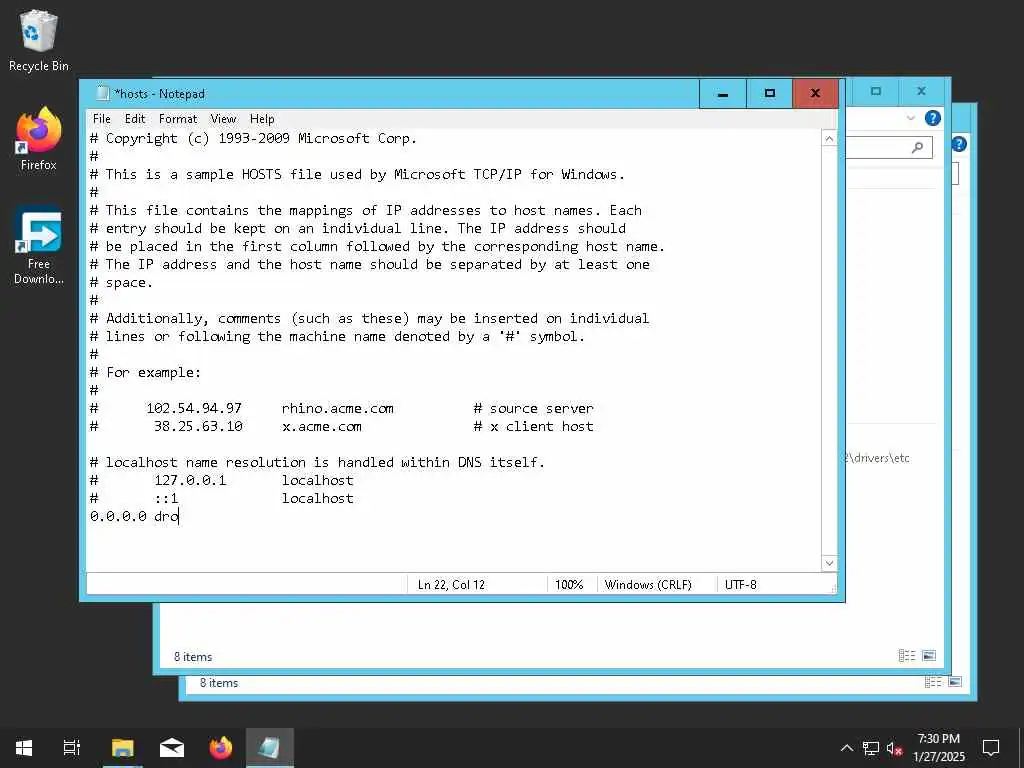Click the 'Windows (CRLF)' status bar entry
1024x768 pixels.
pos(648,584)
